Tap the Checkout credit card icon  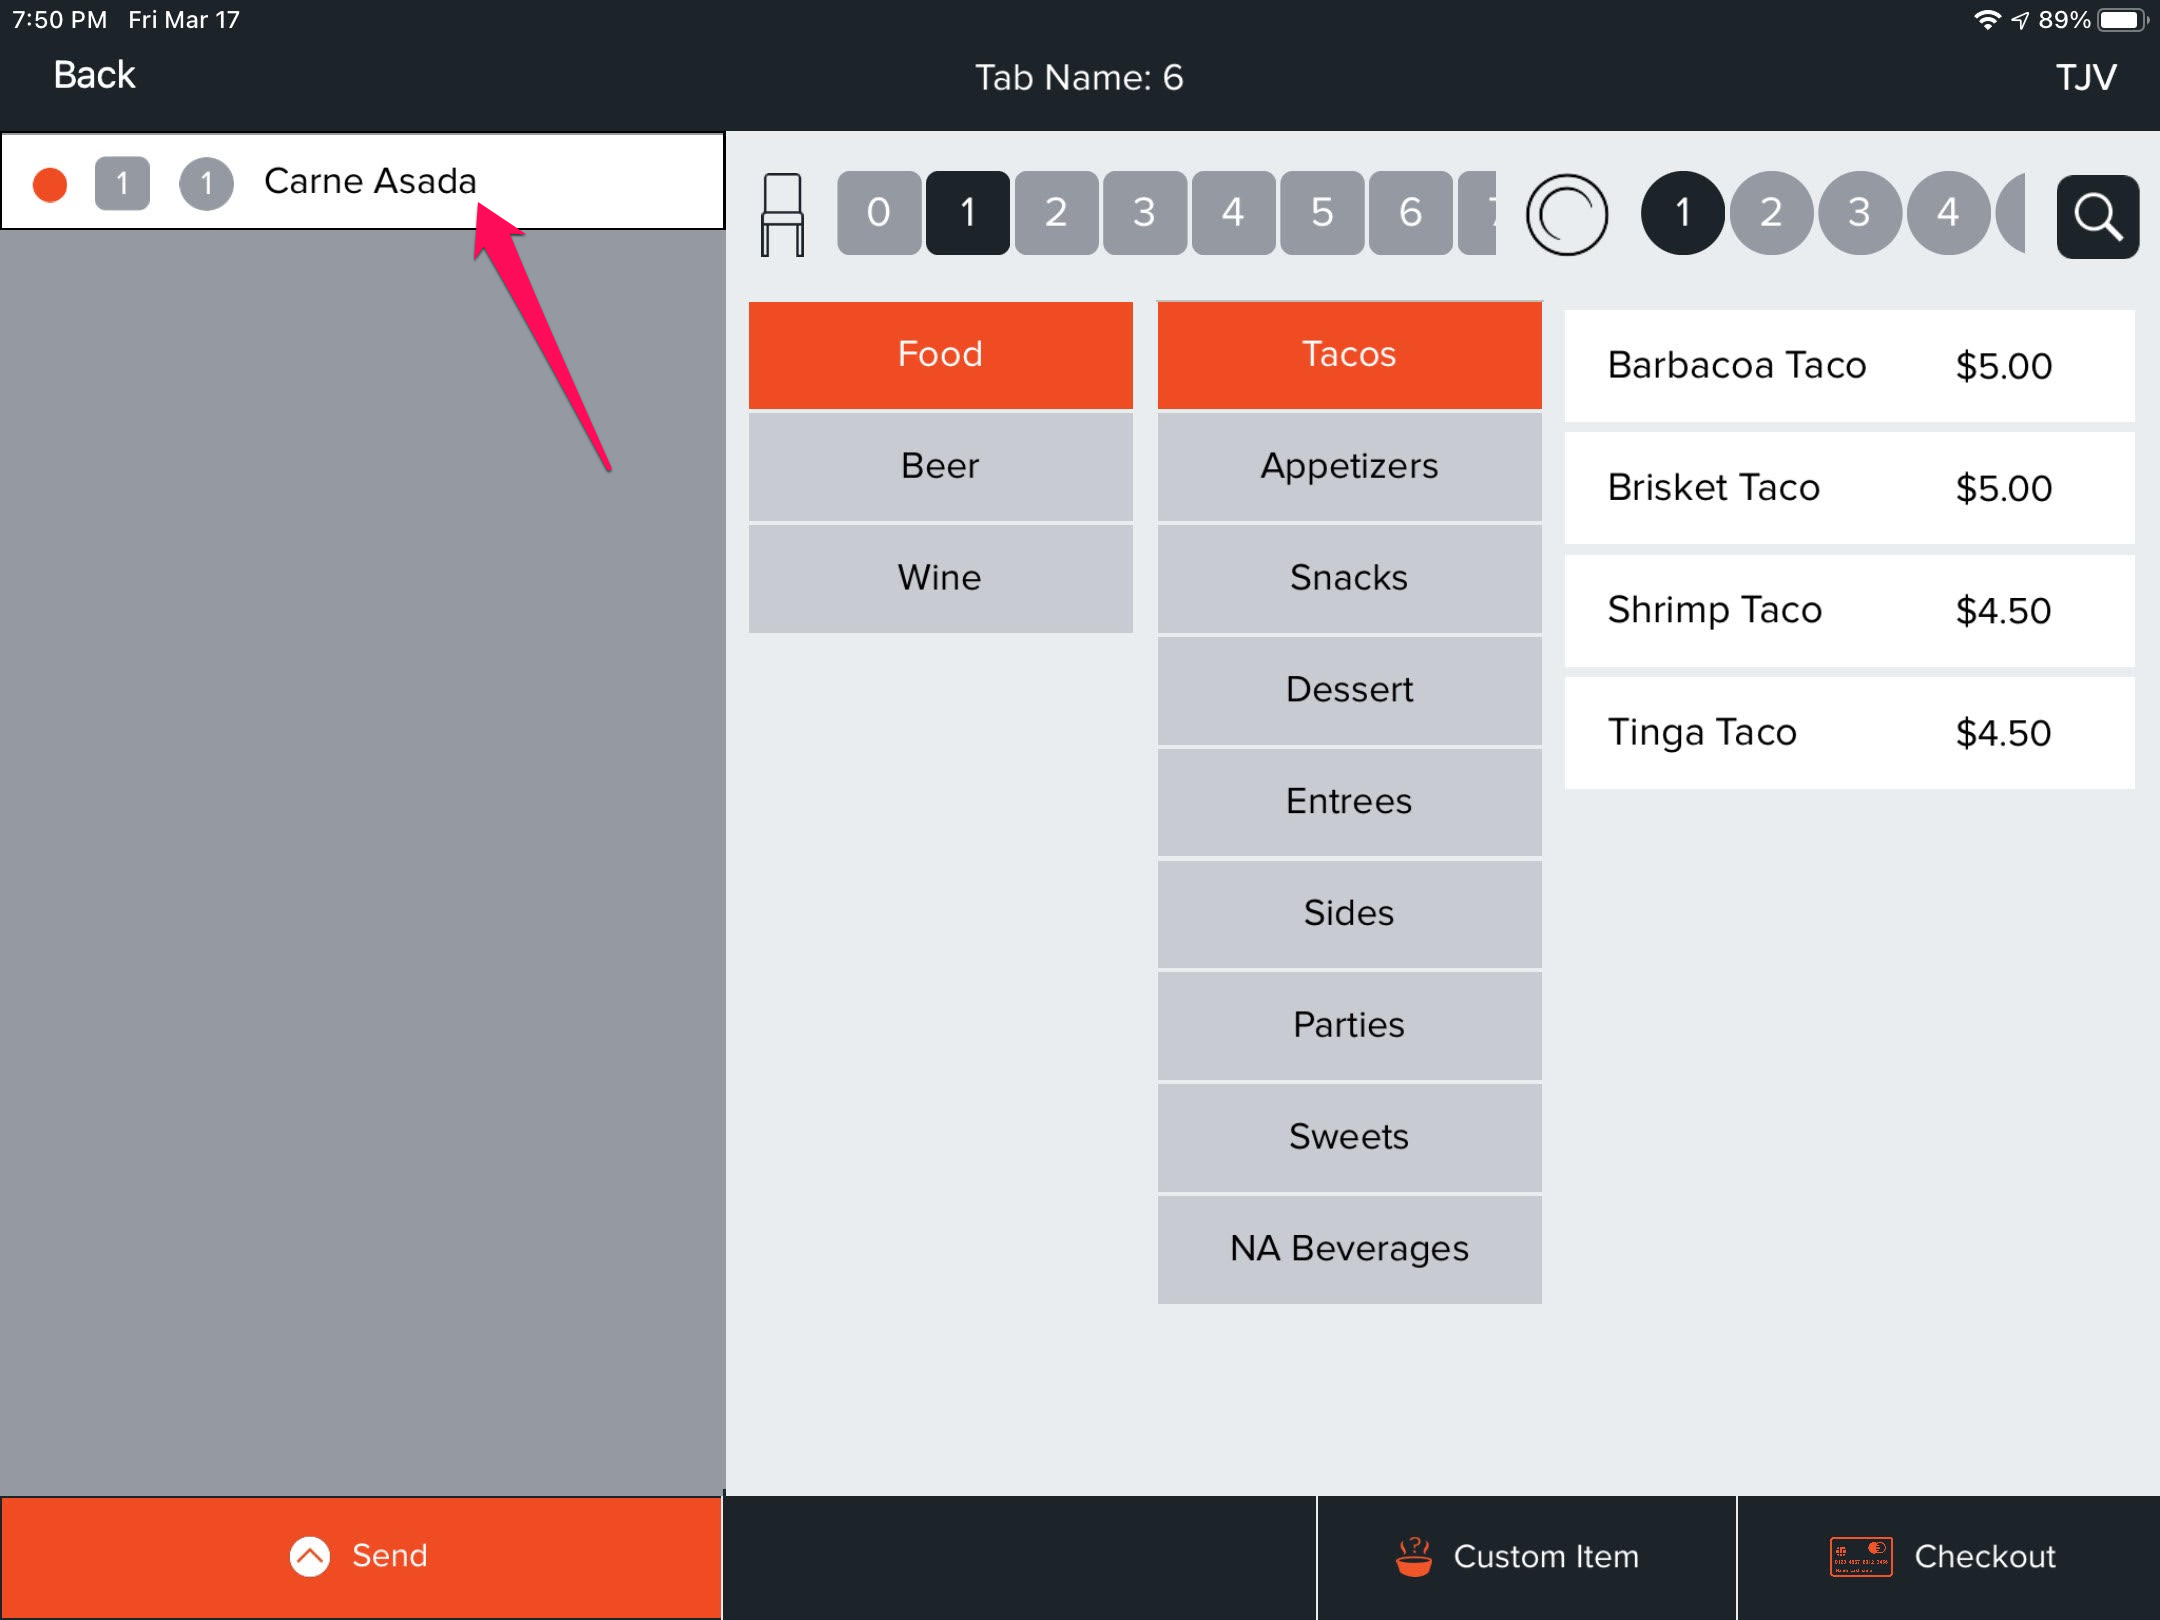coord(1860,1556)
